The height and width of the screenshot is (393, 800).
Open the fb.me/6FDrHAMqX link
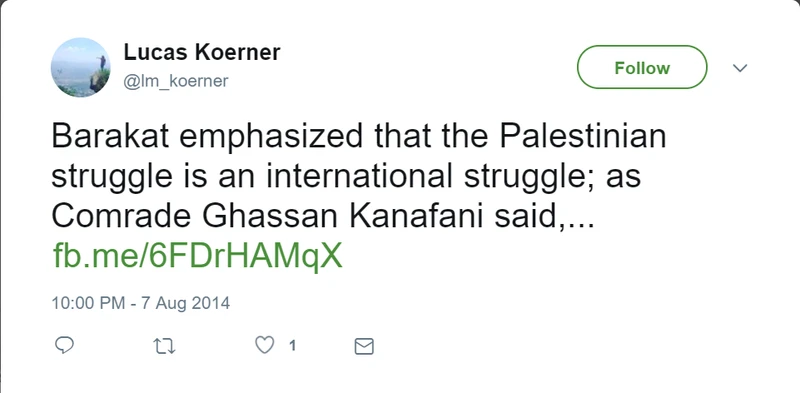[x=197, y=256]
